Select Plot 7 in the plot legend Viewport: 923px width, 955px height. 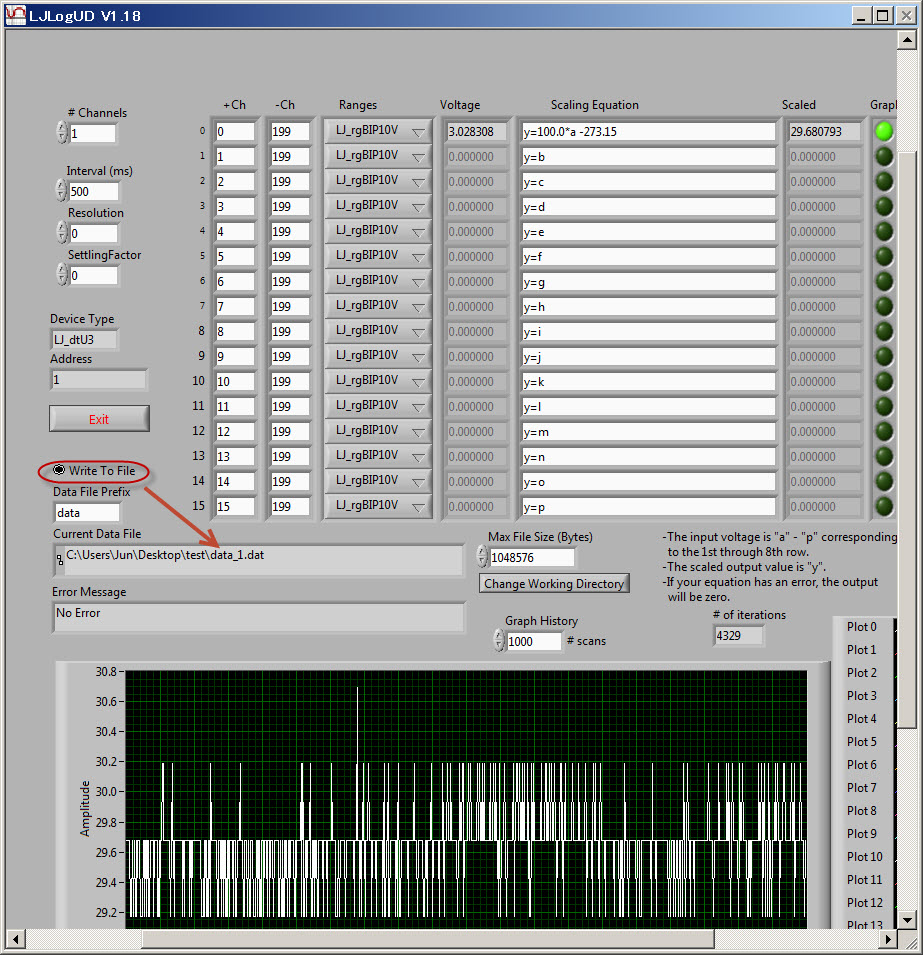click(x=862, y=788)
